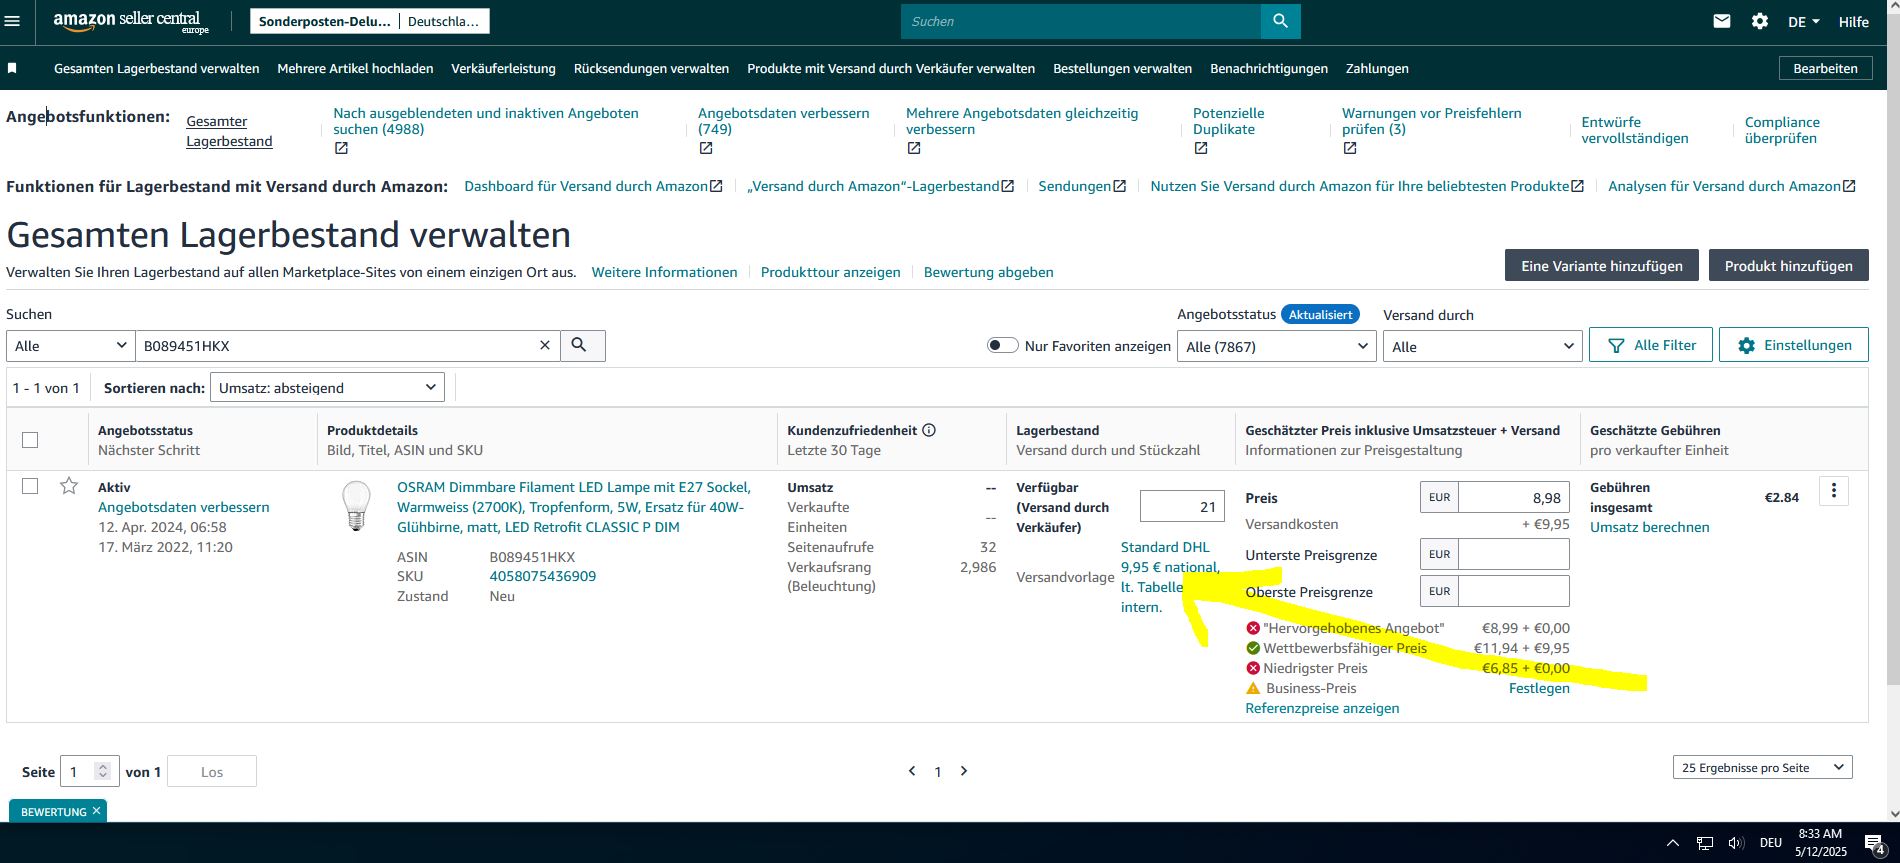Open Bestellungen verwalten menu item
Viewport: 1900px width, 863px height.
click(1122, 68)
